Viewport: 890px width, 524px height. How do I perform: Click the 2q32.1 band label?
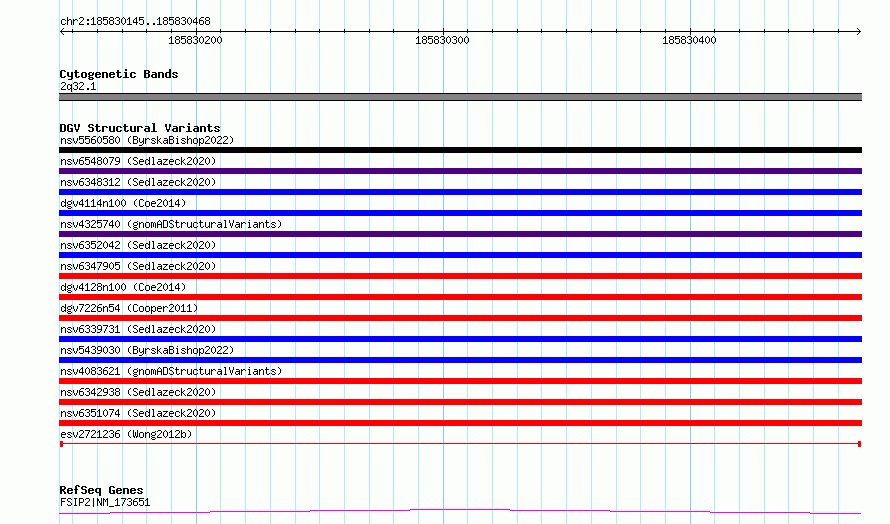click(x=78, y=86)
